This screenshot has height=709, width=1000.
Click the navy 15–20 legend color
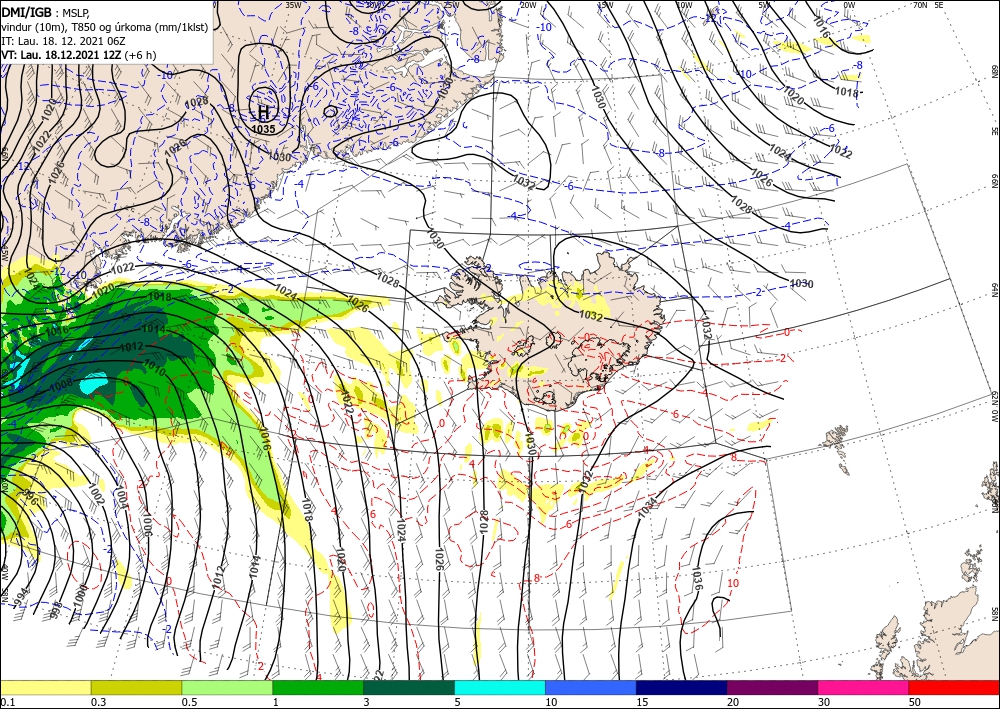point(682,687)
